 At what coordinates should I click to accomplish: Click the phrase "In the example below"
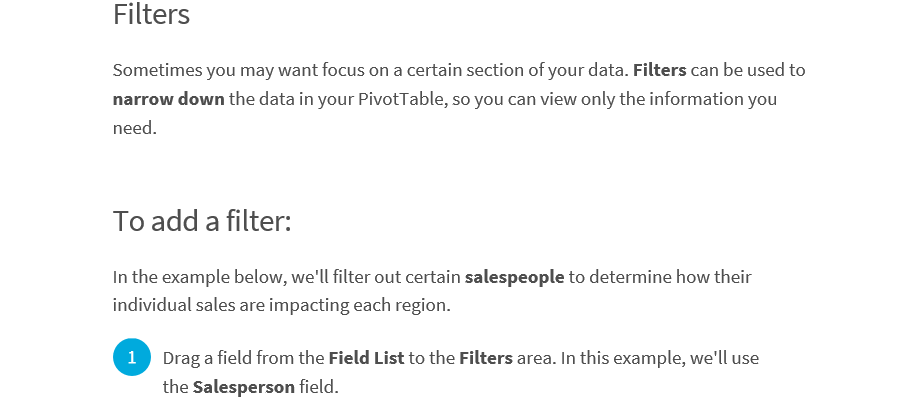click(200, 277)
